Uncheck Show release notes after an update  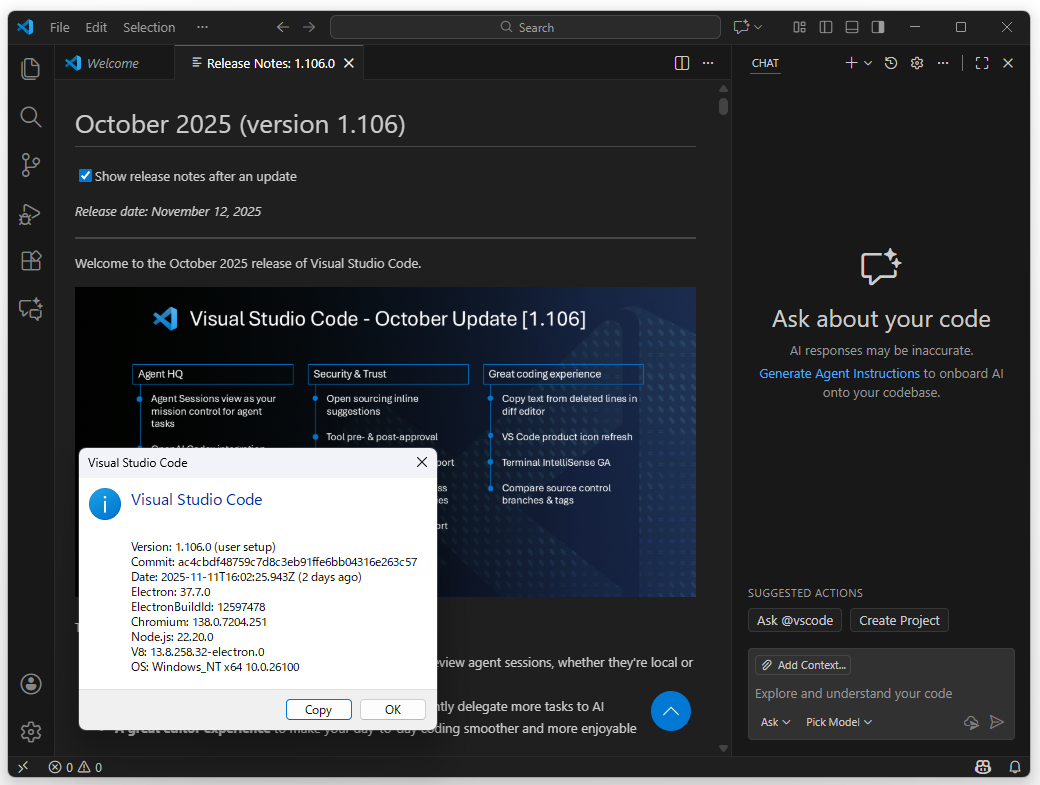[x=85, y=175]
